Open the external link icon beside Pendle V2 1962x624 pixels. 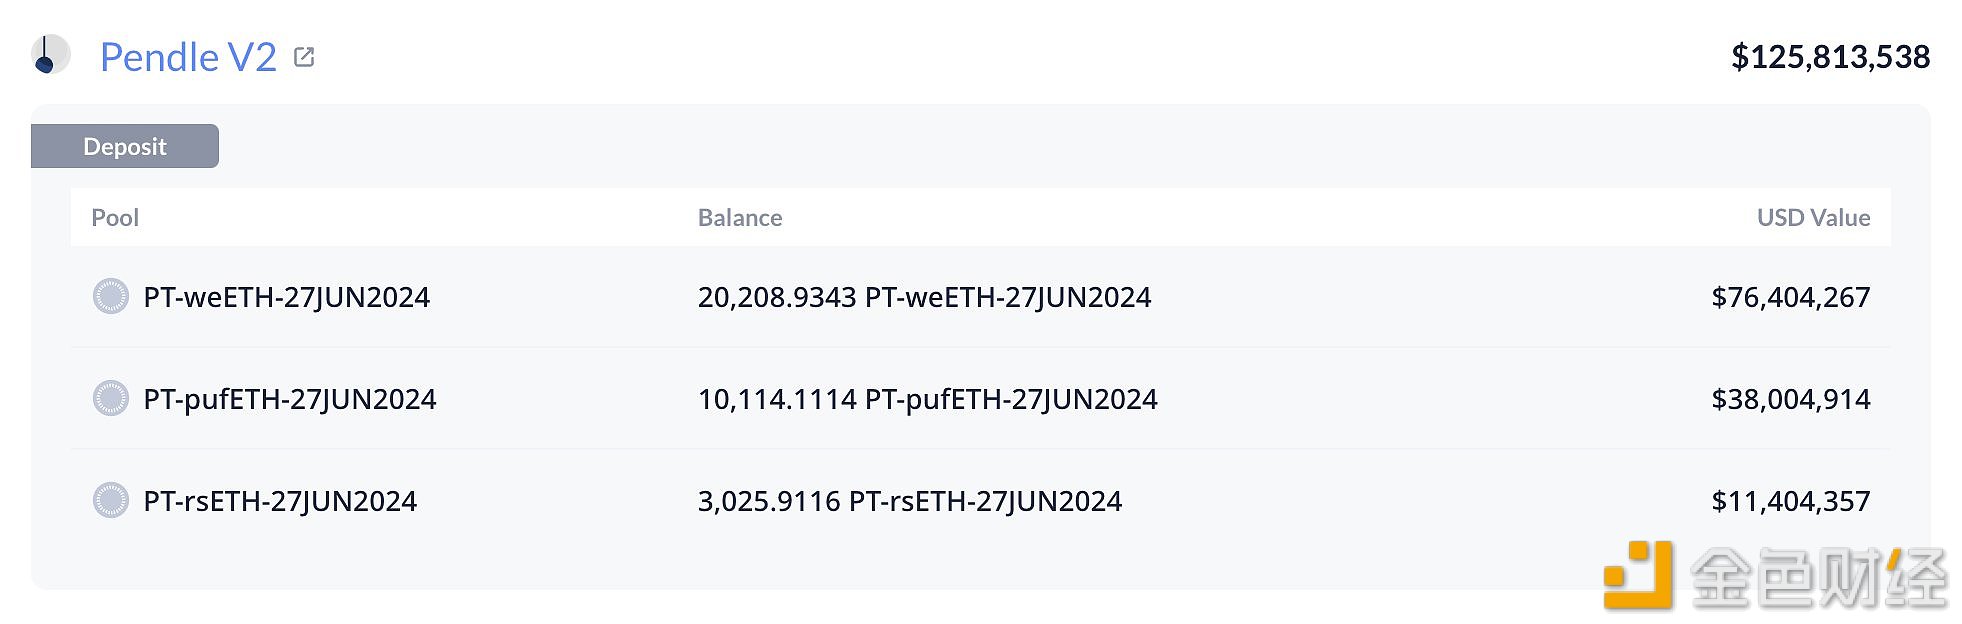point(304,57)
